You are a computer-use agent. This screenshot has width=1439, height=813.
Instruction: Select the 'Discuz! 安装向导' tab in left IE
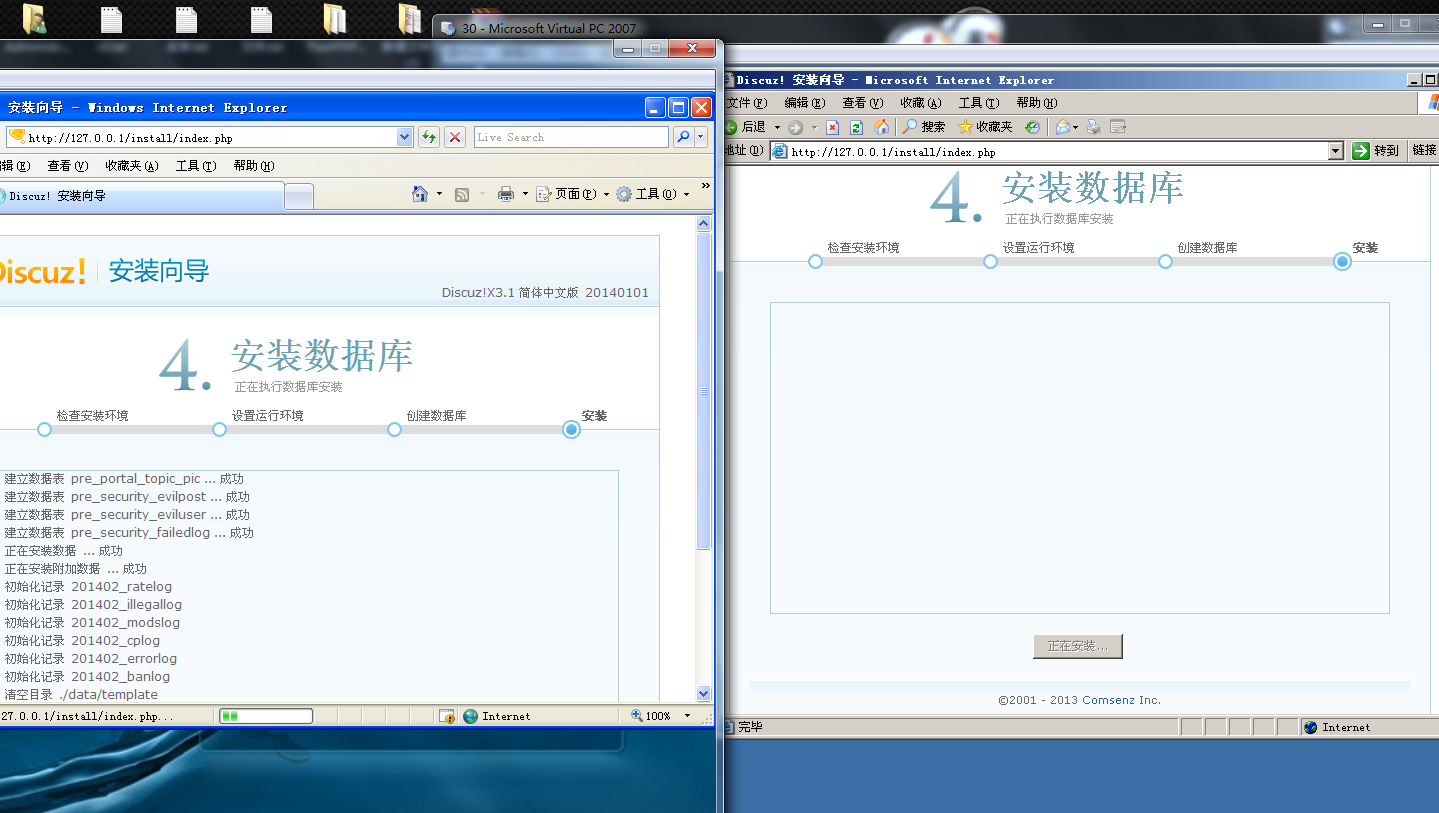coord(140,196)
